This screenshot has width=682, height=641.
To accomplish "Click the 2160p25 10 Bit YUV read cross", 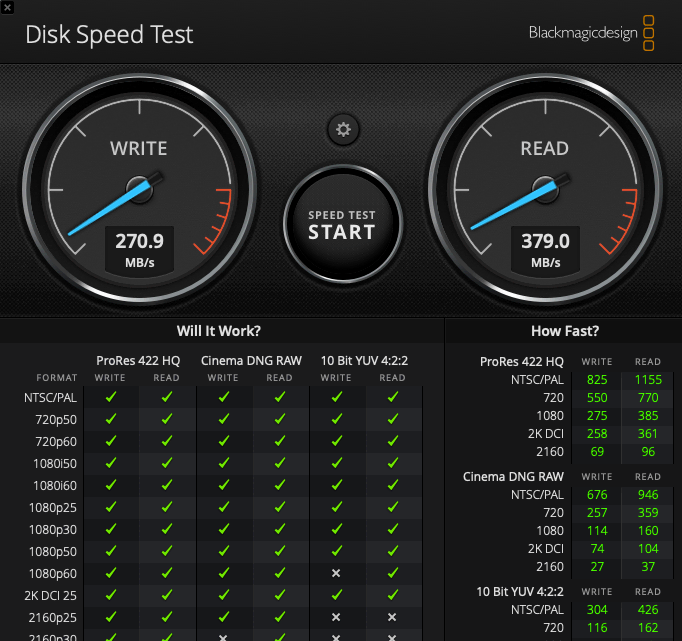I will [392, 617].
